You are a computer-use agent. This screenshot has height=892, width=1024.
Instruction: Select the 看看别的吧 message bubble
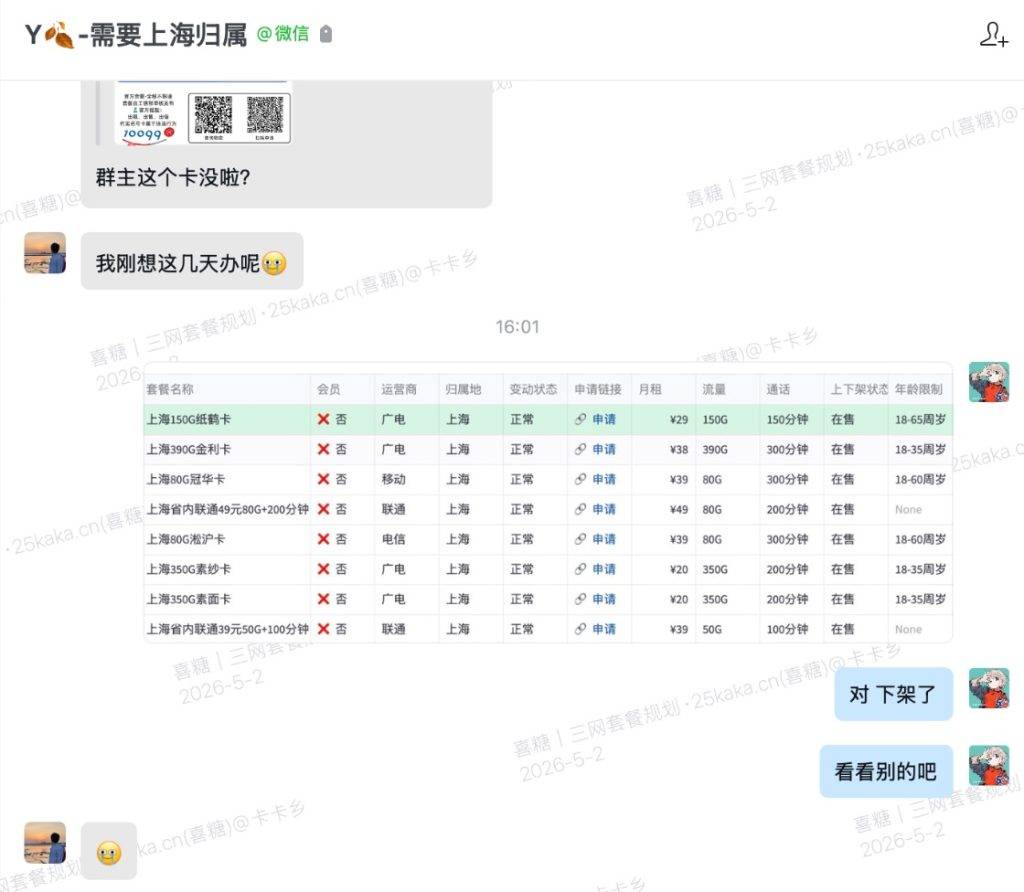pos(886,771)
